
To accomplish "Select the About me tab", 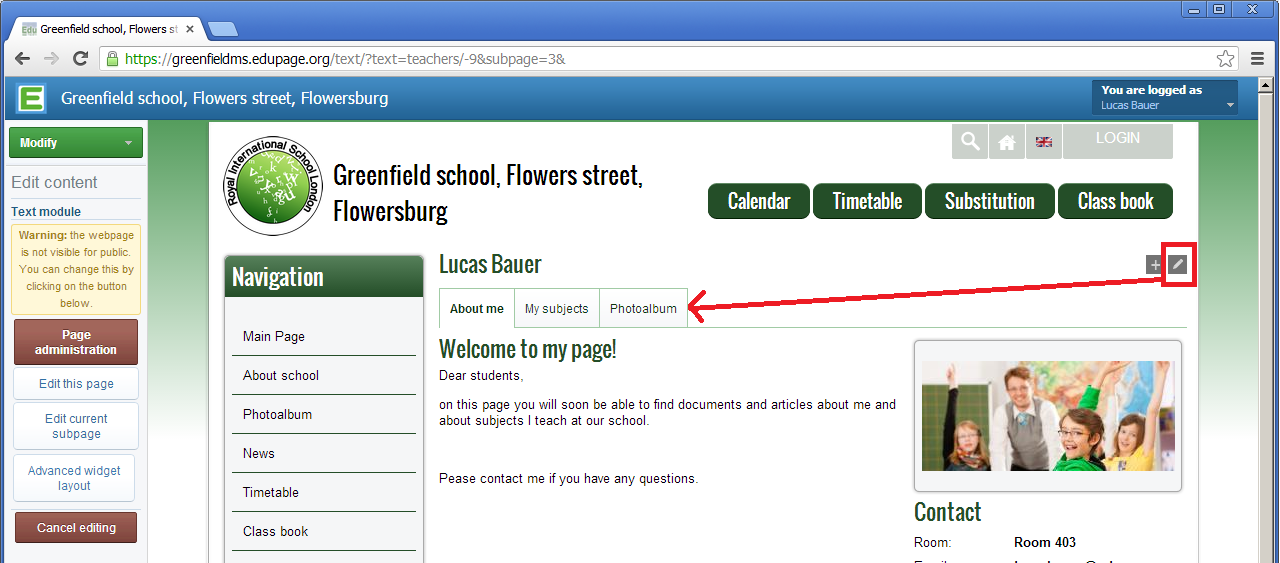I will click(477, 308).
